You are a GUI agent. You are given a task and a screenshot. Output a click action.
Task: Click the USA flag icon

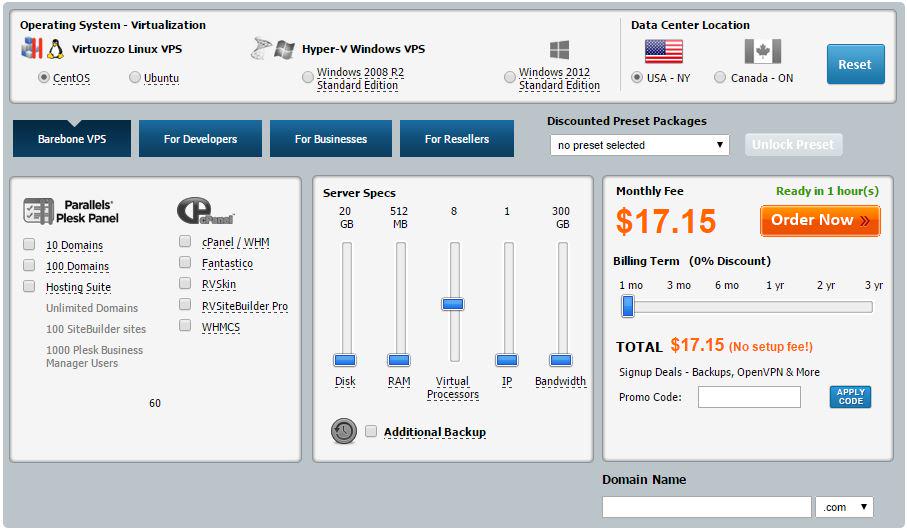pyautogui.click(x=663, y=51)
